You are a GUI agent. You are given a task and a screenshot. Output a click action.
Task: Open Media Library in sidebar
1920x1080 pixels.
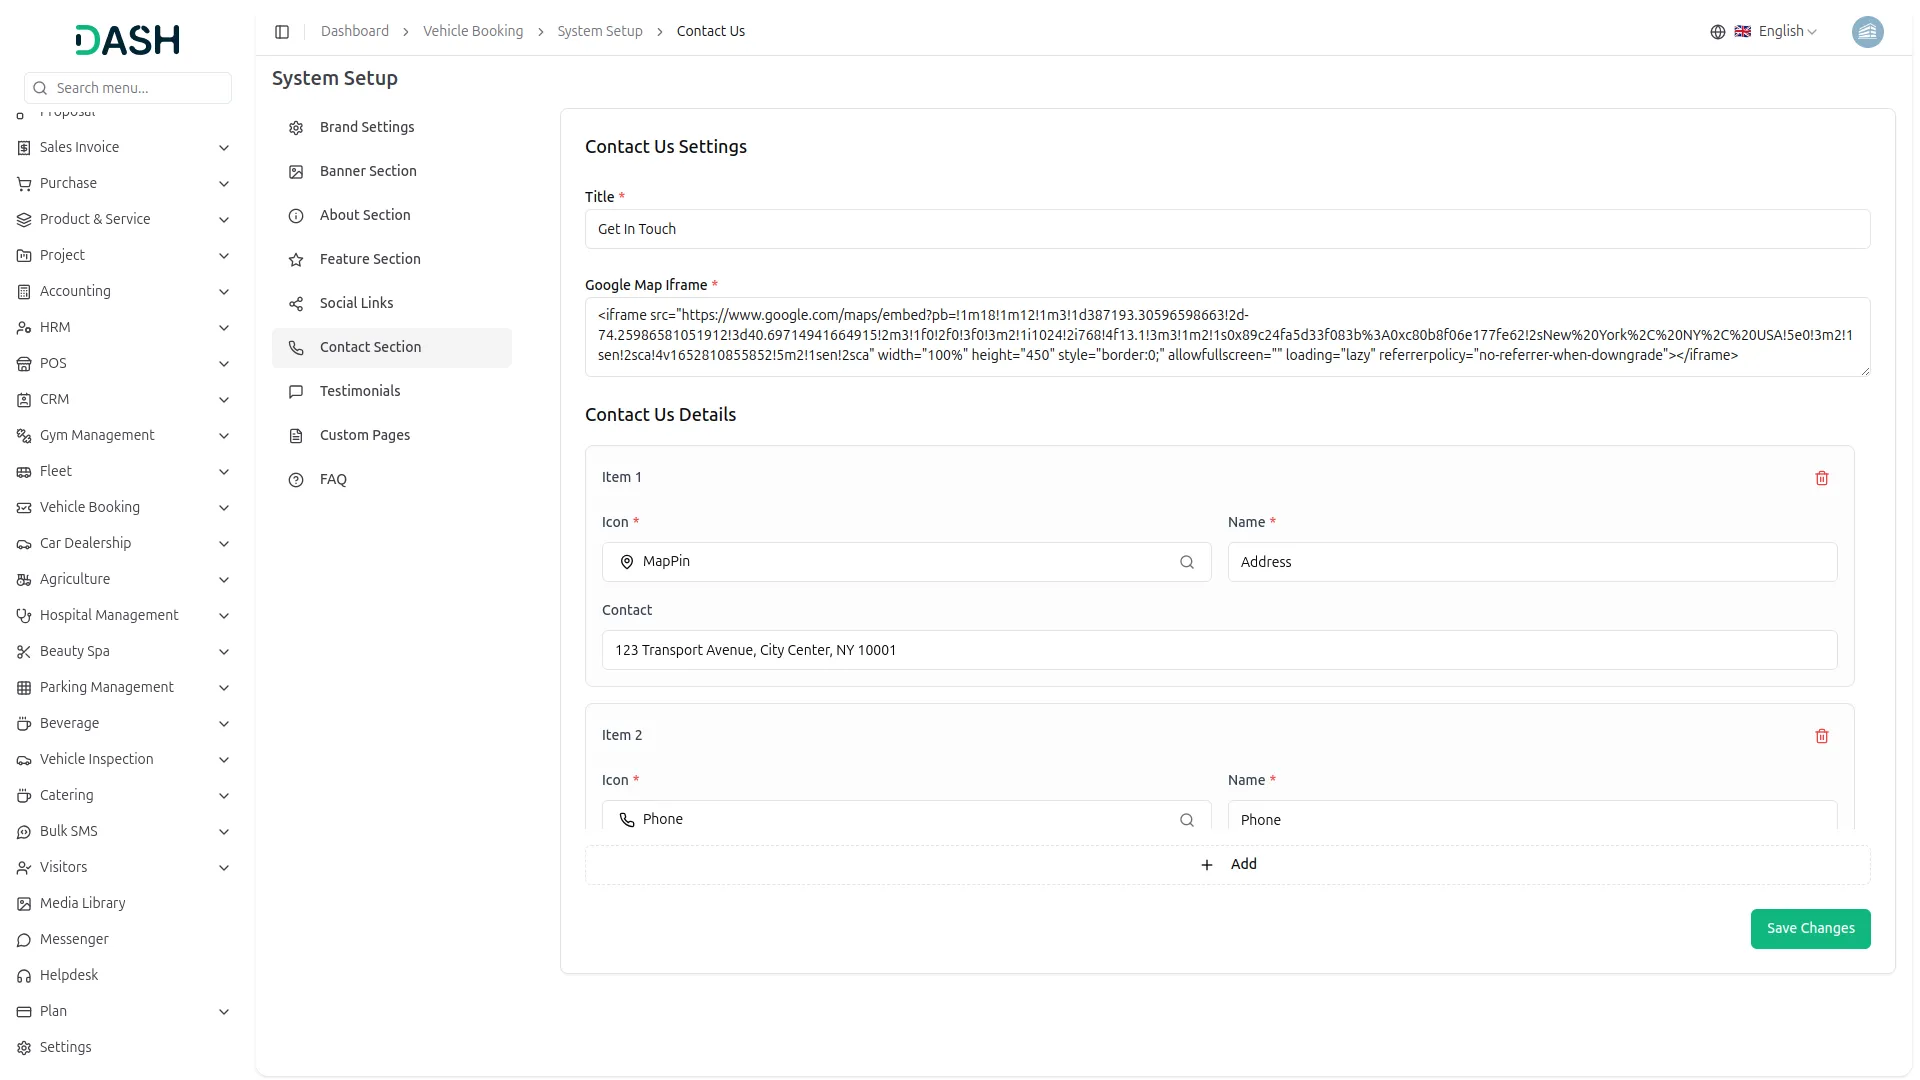(x=82, y=903)
